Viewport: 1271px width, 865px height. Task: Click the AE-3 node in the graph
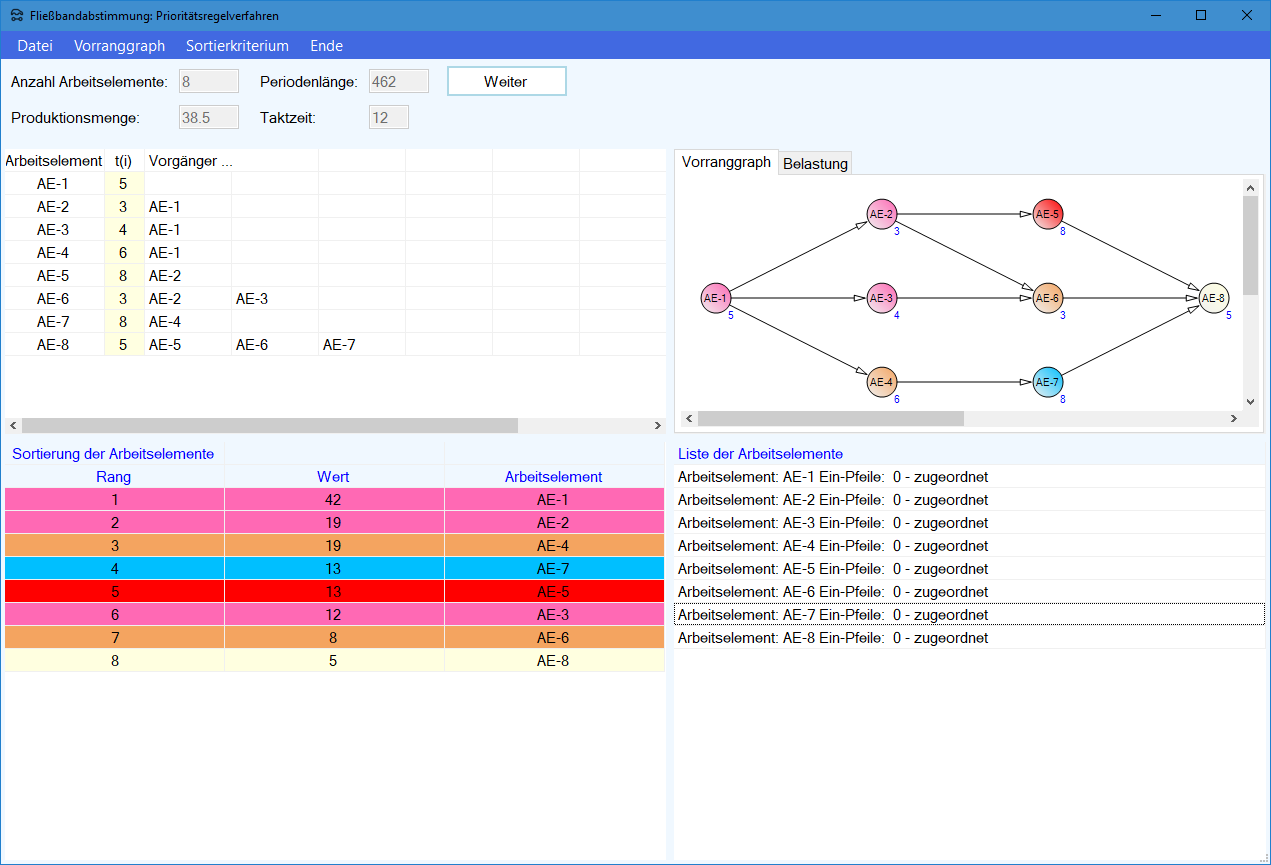coord(881,298)
